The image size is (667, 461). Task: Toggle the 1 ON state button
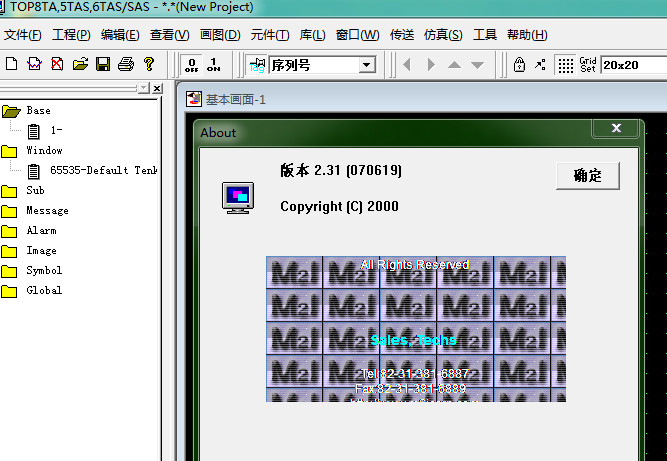214,65
